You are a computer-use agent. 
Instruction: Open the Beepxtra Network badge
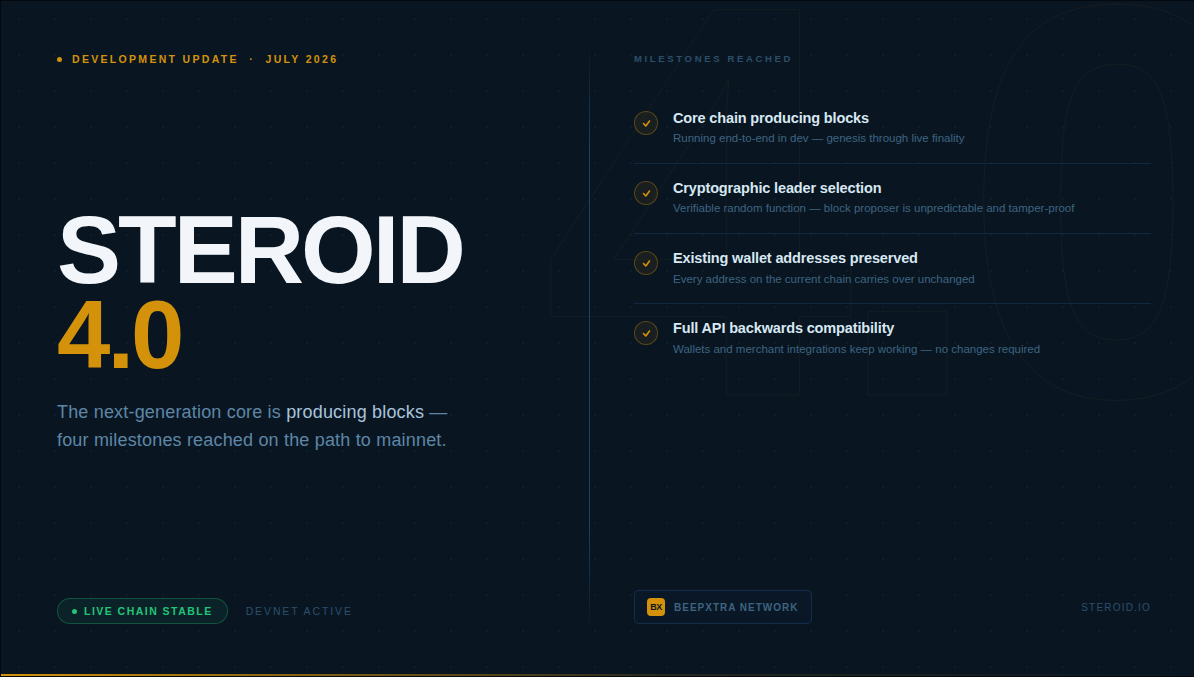(723, 607)
